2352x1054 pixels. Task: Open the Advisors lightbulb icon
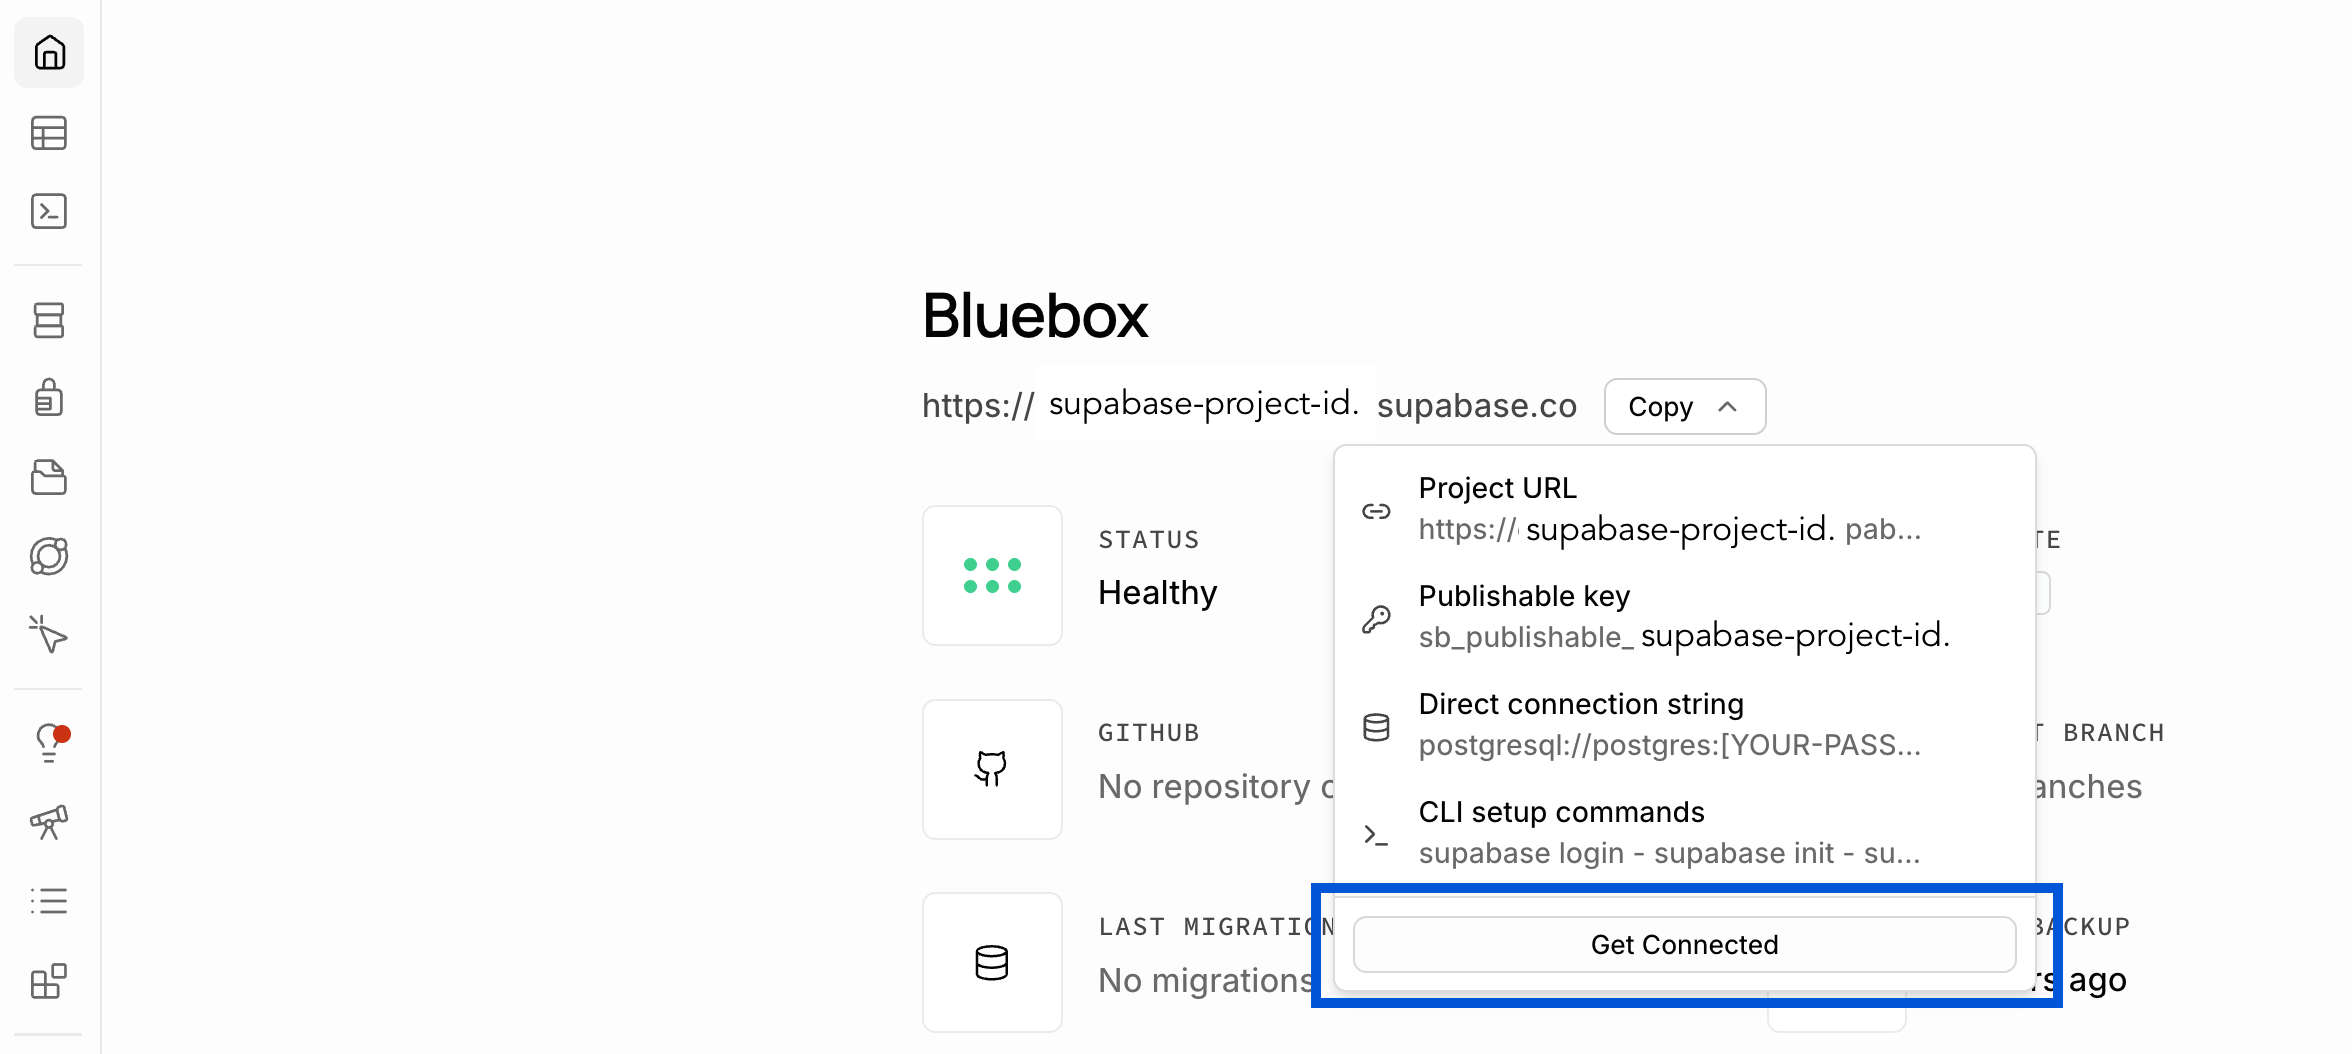[x=49, y=743]
